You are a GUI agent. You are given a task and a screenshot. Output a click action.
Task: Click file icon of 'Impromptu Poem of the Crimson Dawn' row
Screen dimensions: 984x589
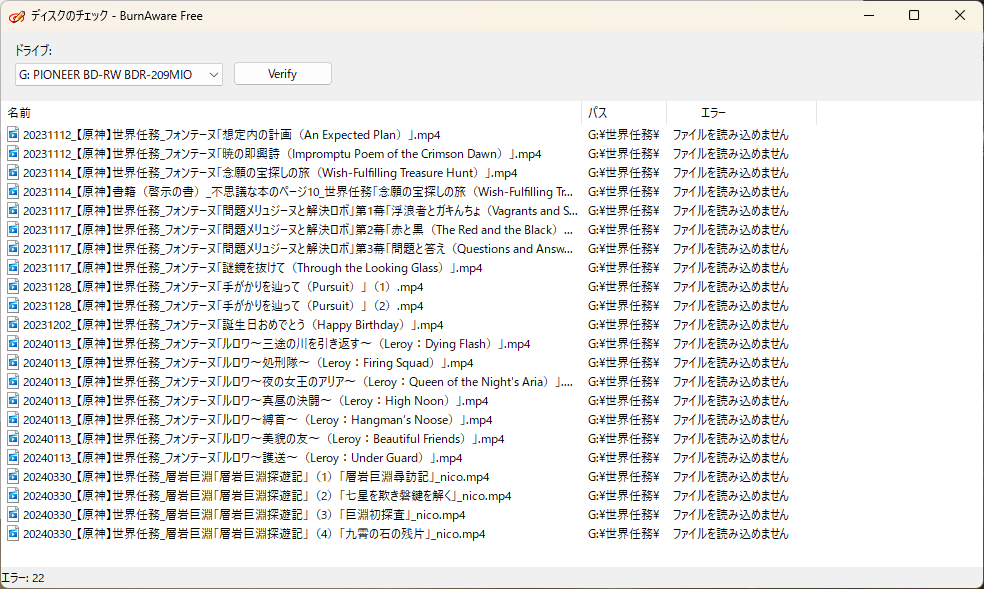click(13, 153)
